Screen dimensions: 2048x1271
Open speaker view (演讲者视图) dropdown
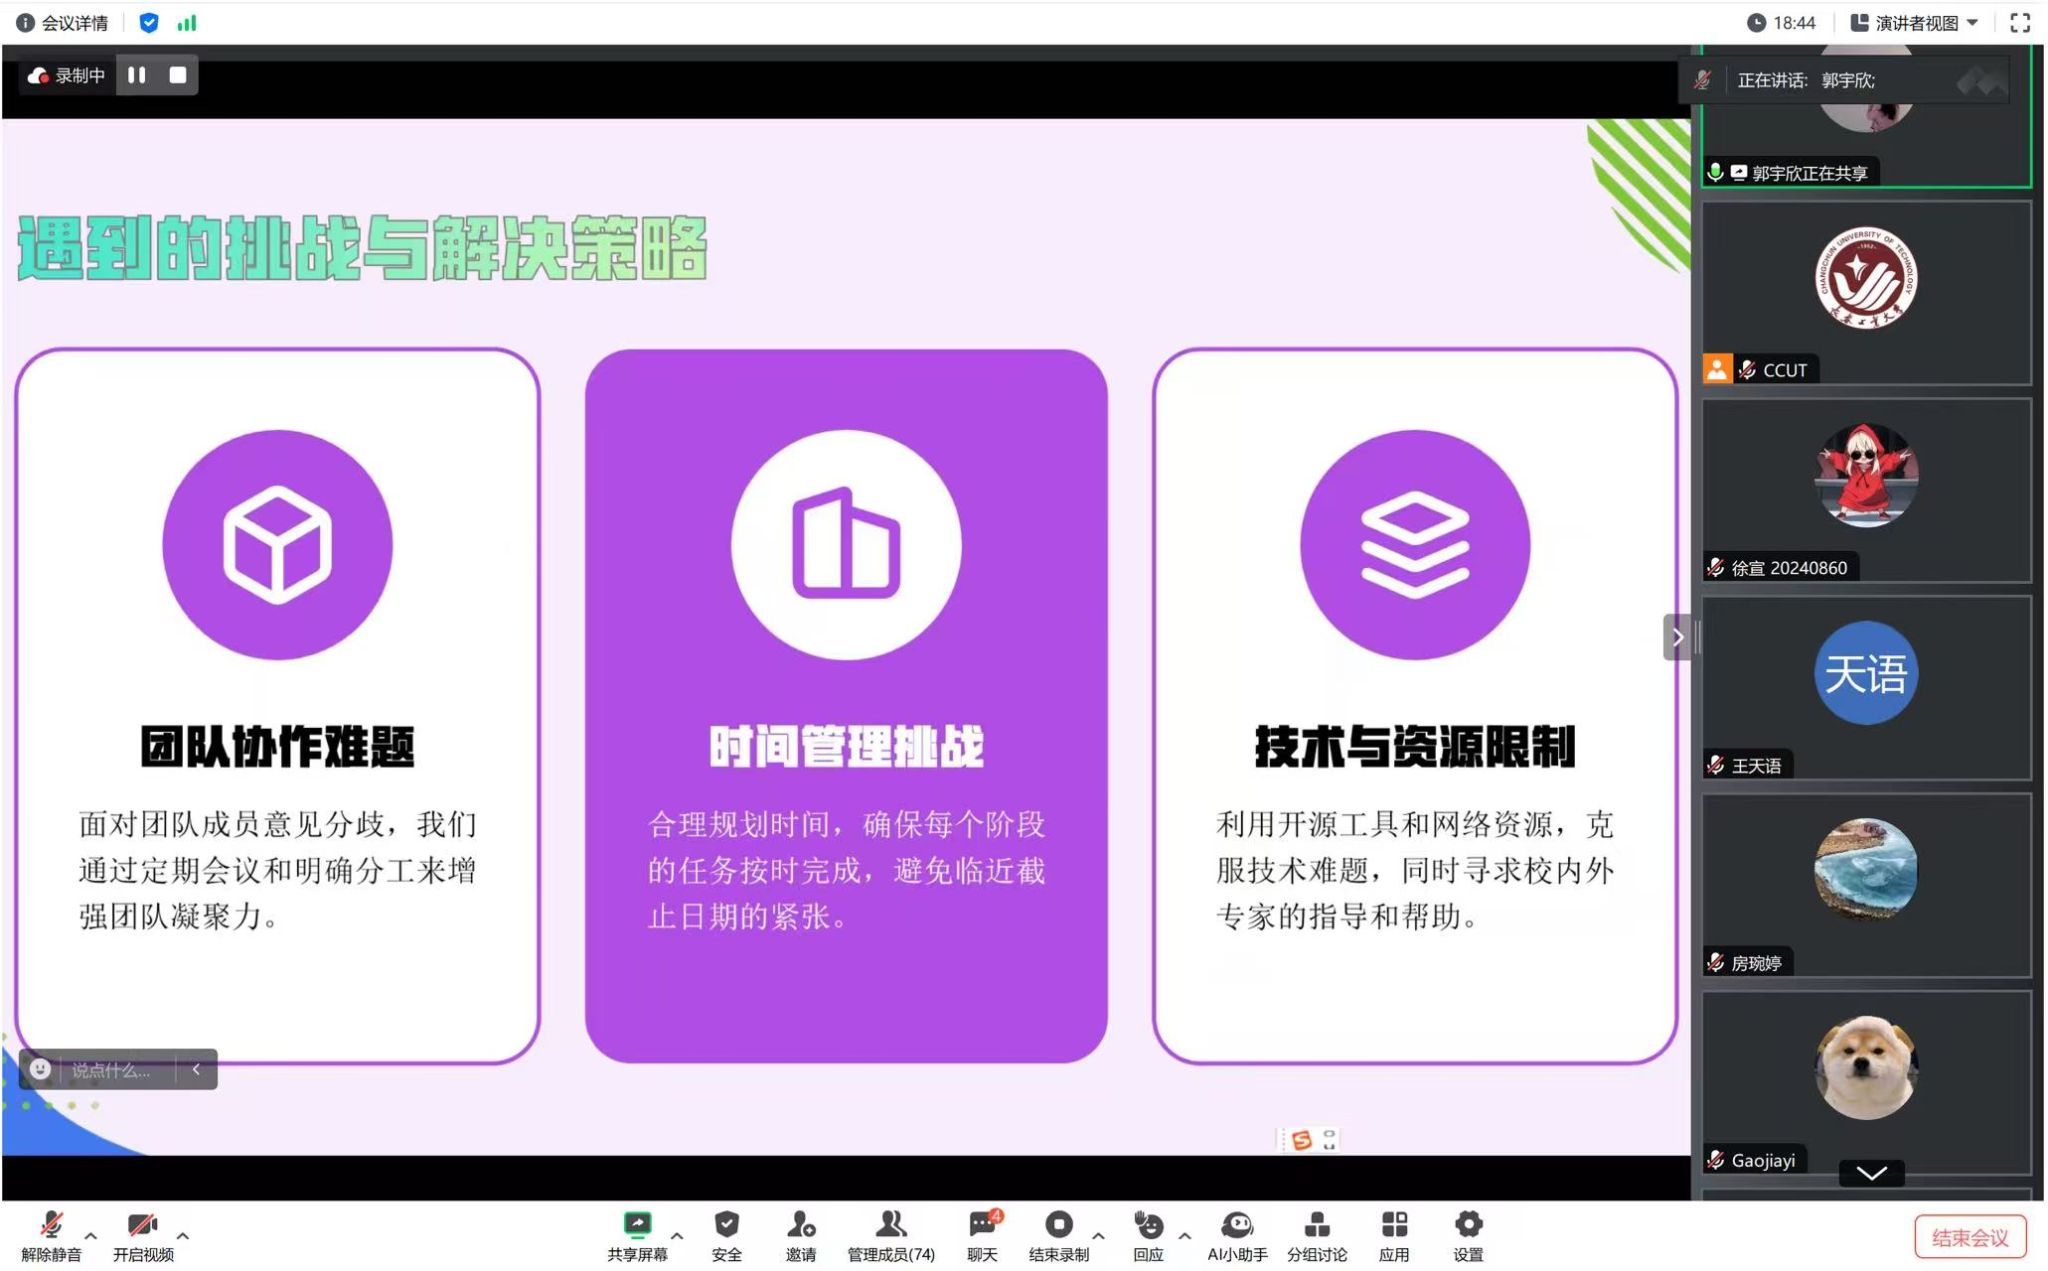point(1915,23)
